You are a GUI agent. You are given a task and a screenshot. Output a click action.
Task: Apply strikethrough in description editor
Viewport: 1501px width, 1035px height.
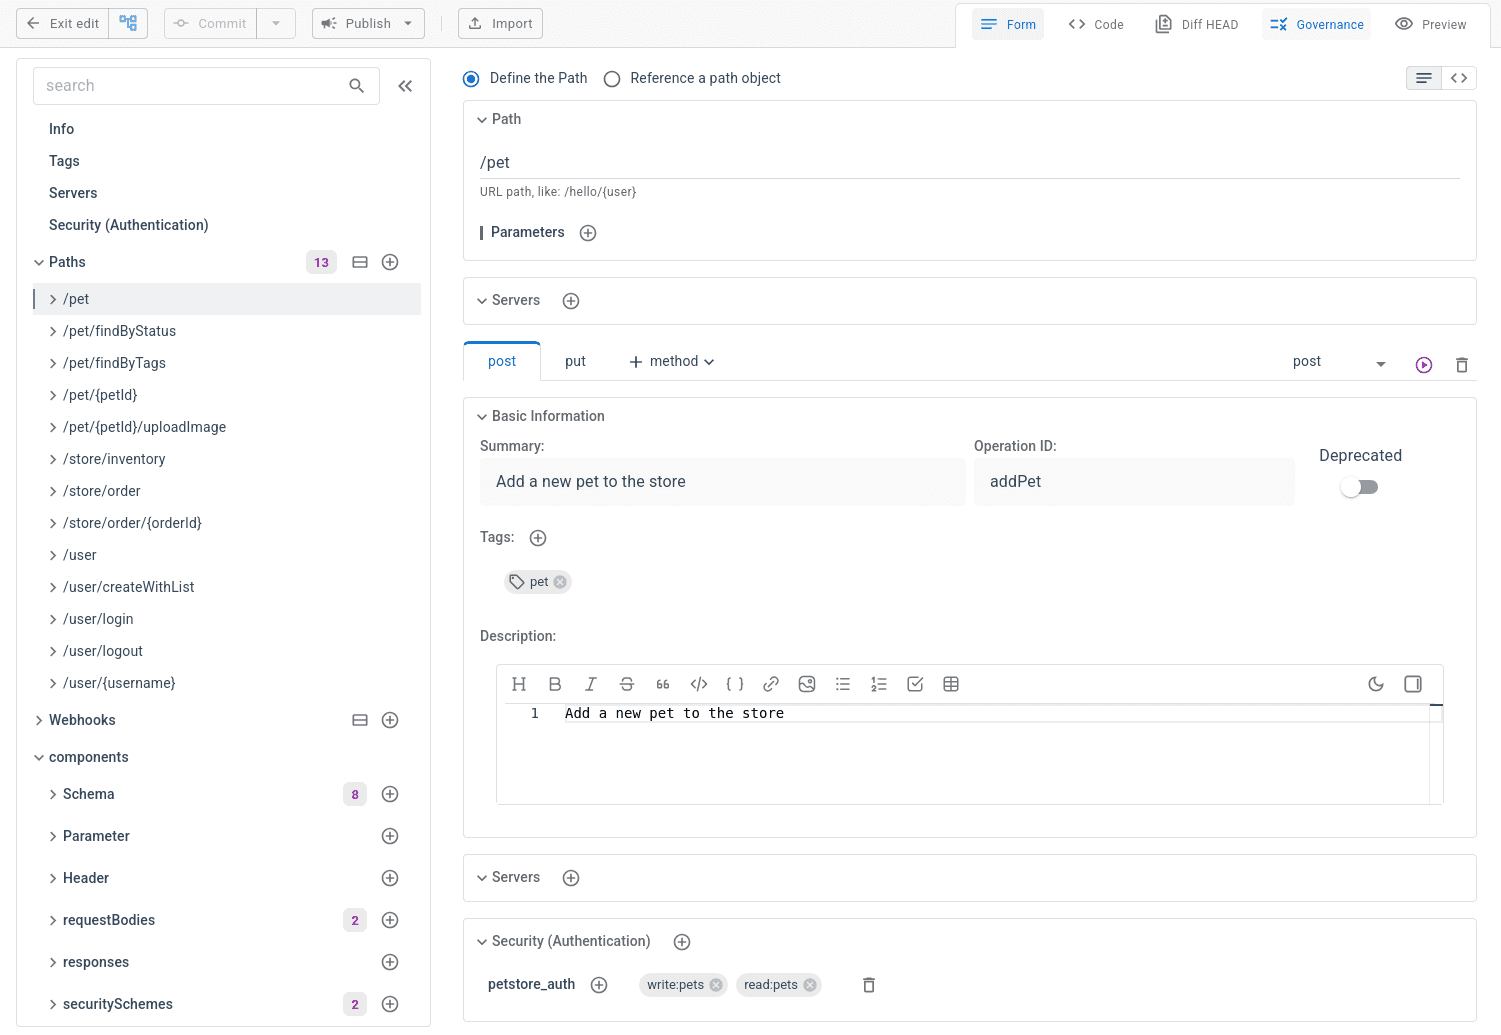pyautogui.click(x=627, y=684)
